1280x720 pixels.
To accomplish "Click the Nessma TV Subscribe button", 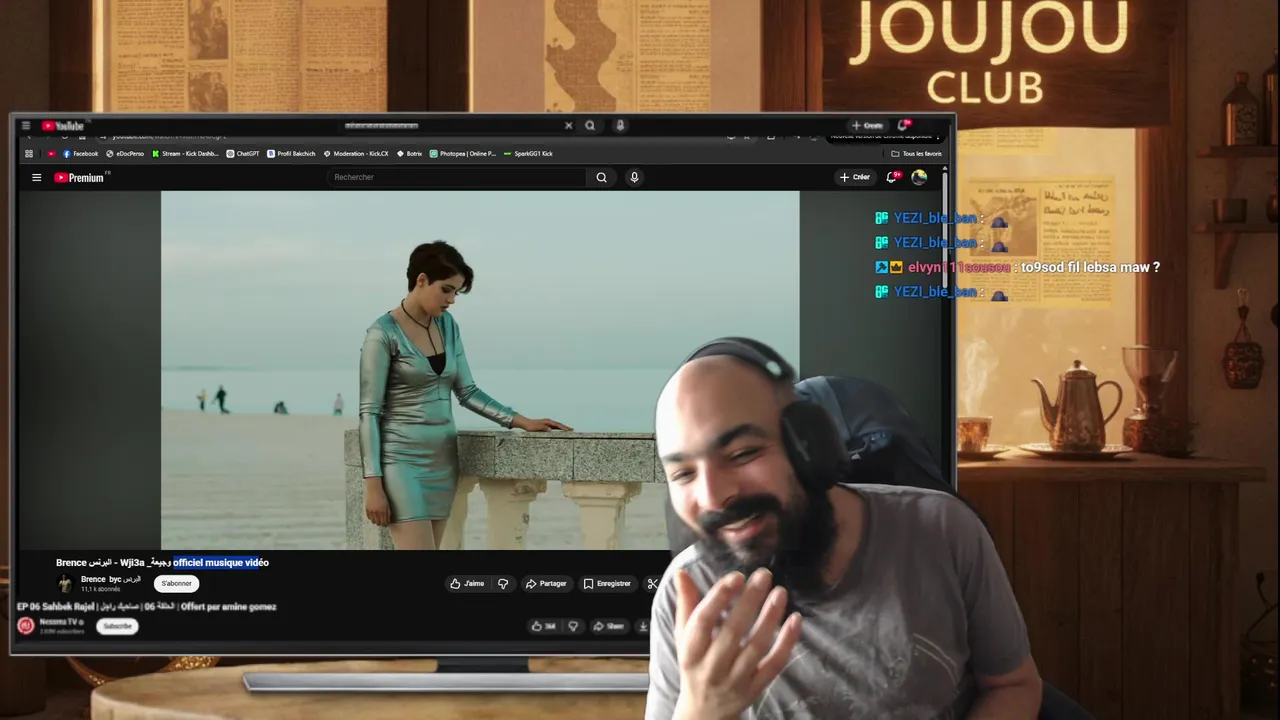I will pos(117,626).
